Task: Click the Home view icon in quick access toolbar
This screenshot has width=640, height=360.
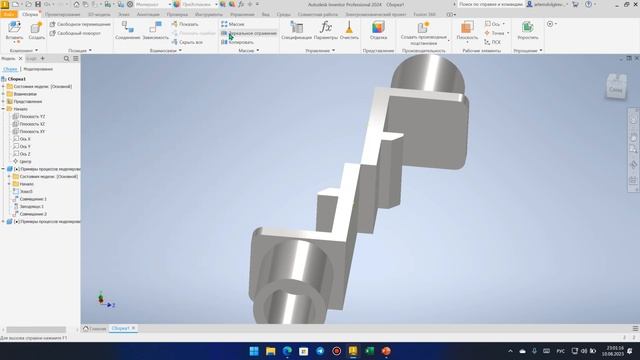Action: click(x=76, y=4)
